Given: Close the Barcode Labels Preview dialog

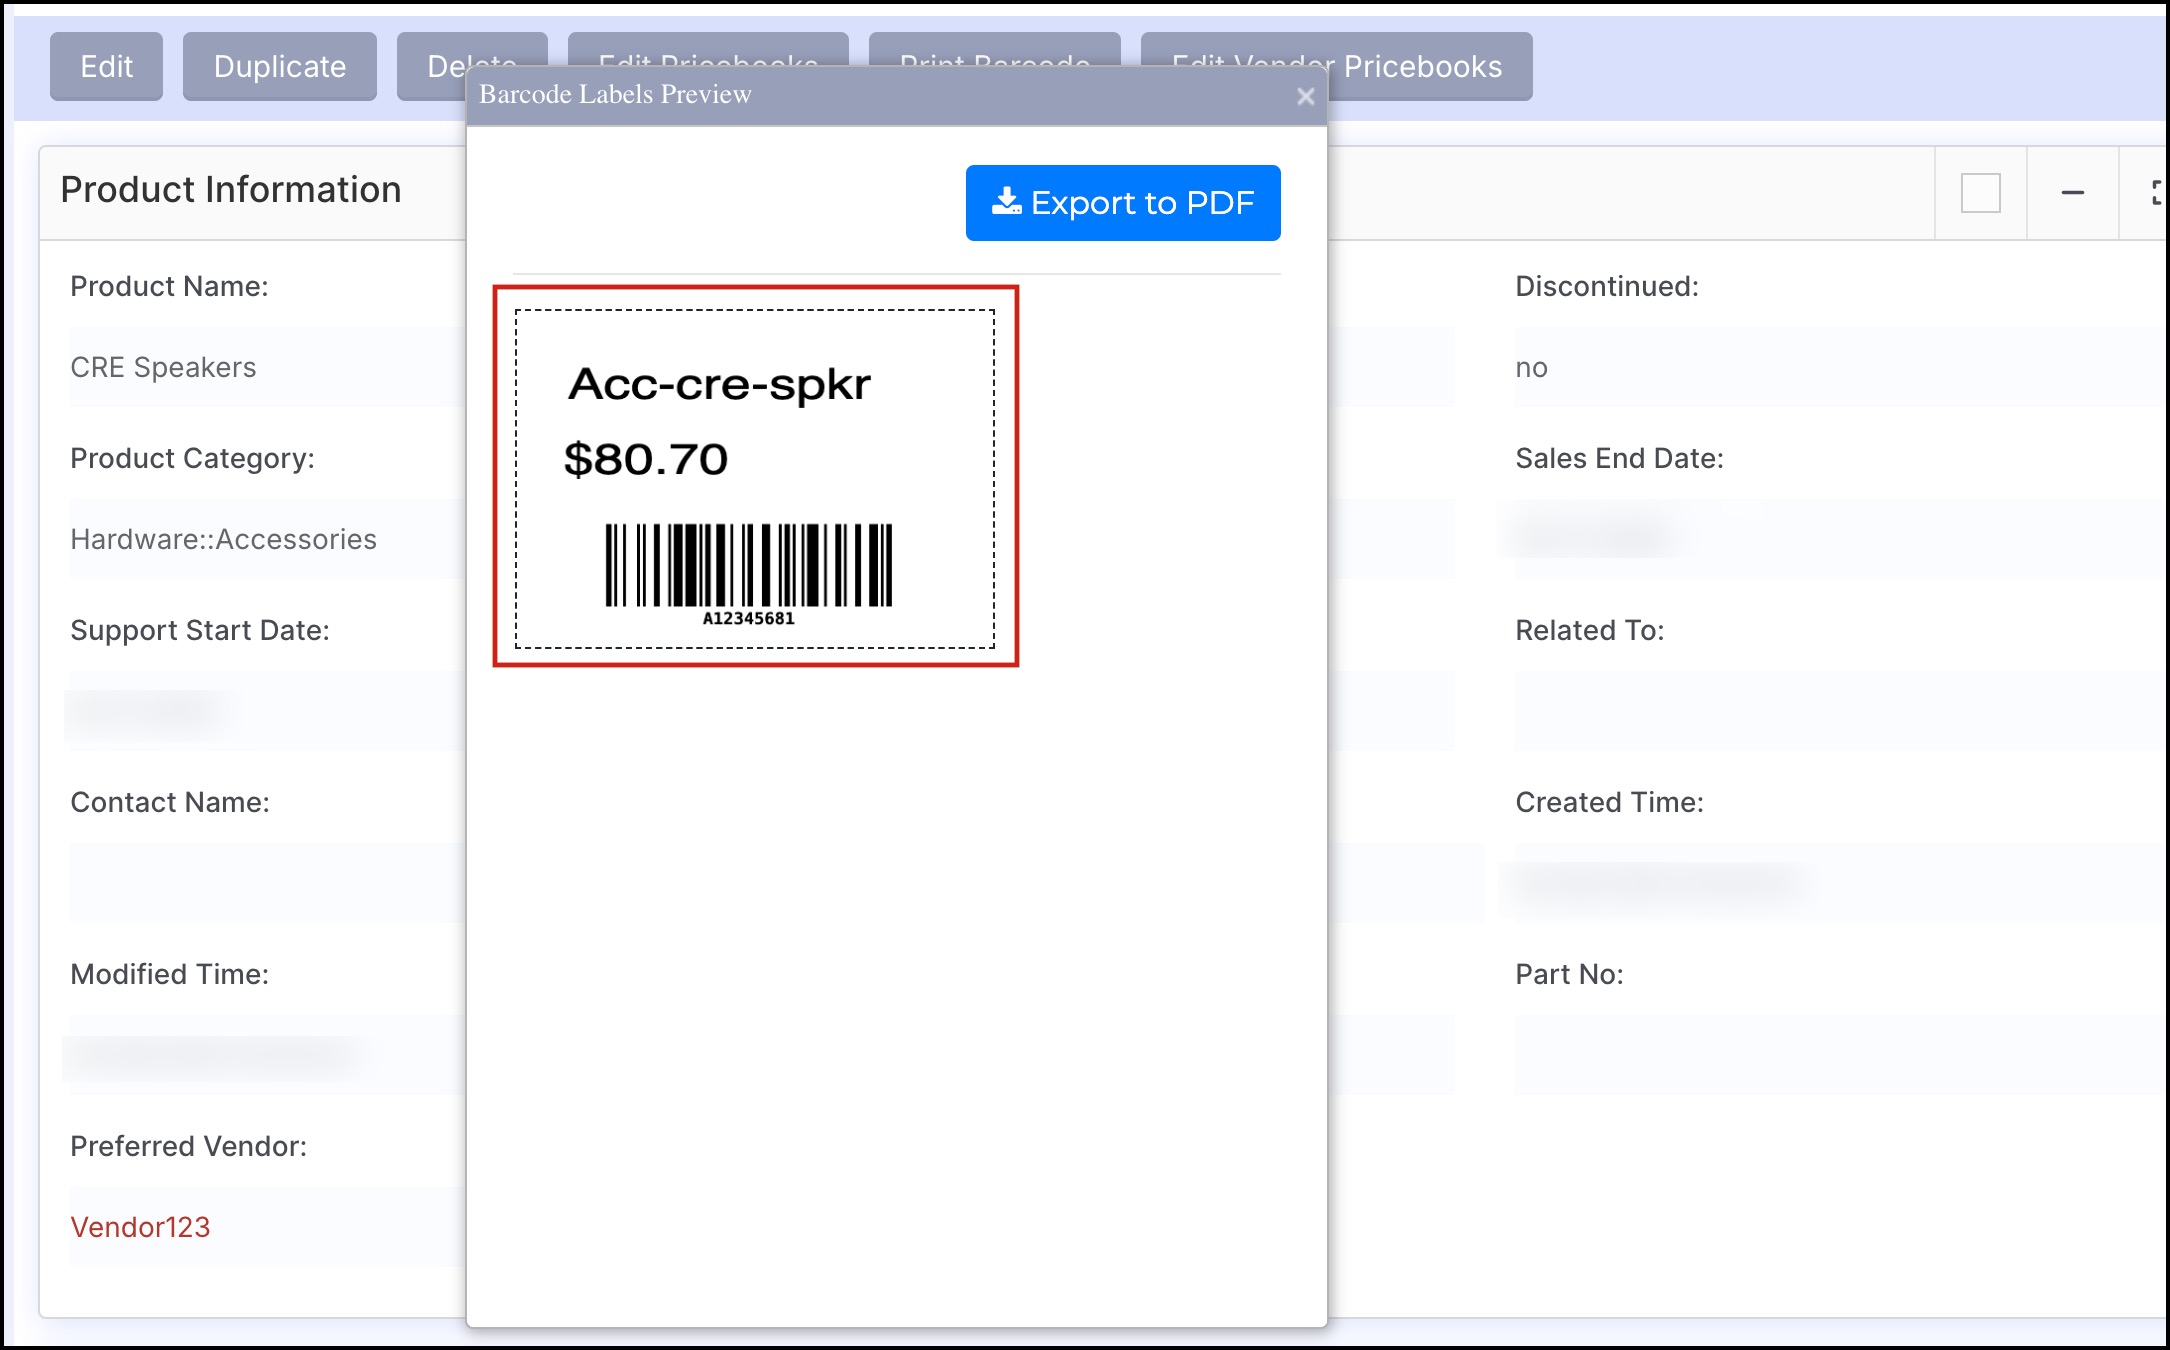Looking at the screenshot, I should click(1305, 97).
